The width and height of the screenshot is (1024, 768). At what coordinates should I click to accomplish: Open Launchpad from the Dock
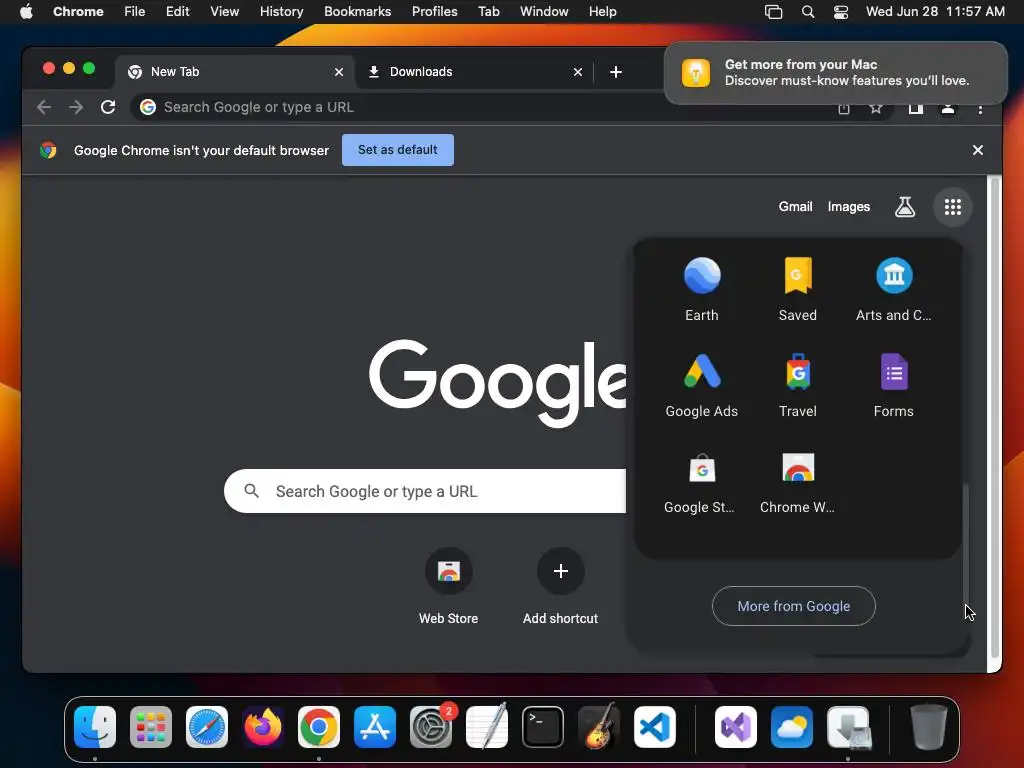151,727
